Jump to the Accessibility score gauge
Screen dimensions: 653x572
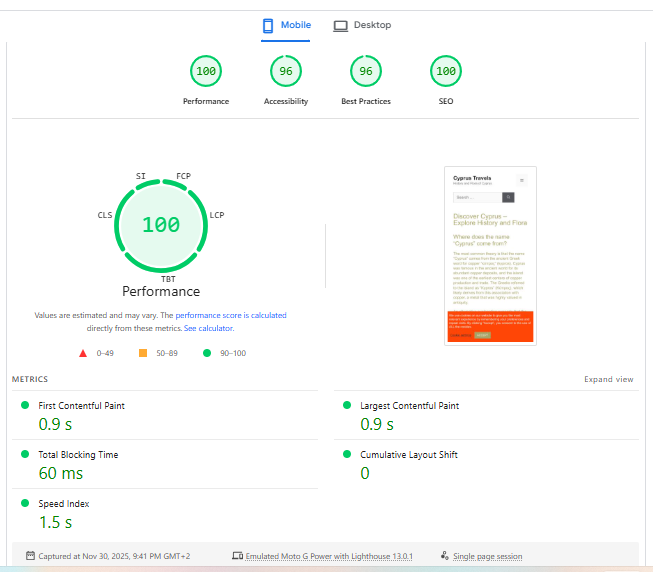[x=286, y=72]
